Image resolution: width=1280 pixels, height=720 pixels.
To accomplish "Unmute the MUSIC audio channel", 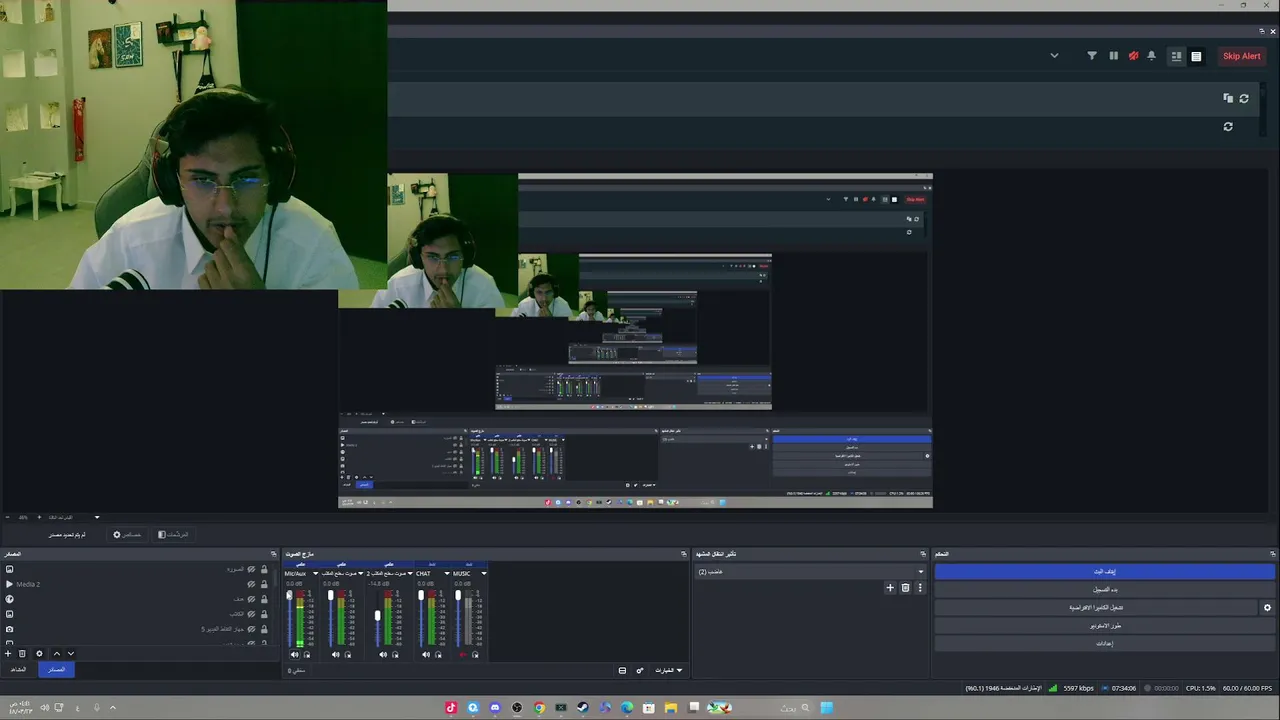I will [463, 655].
